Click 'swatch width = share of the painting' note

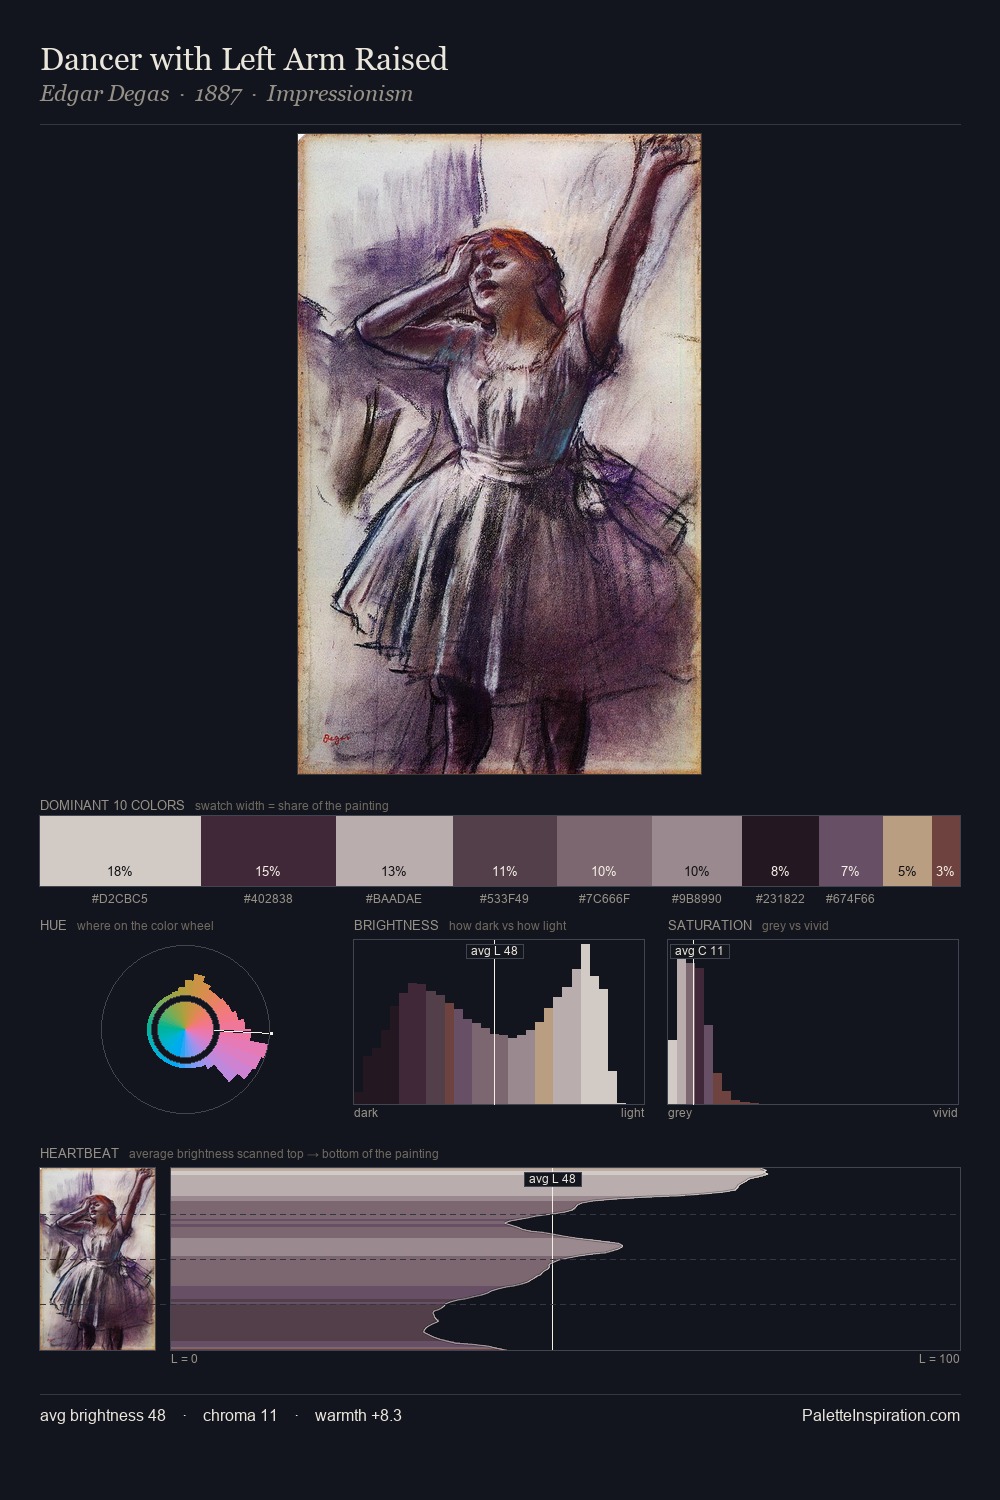(292, 805)
